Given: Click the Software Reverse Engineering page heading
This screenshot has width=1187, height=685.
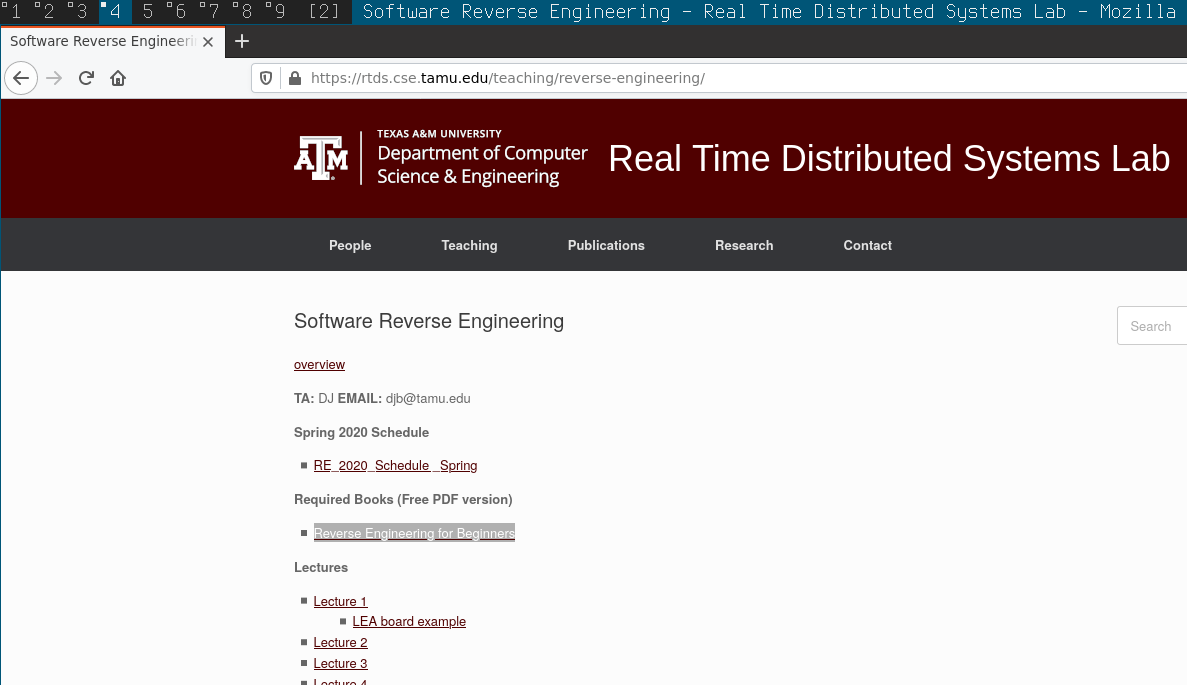Looking at the screenshot, I should coord(428,322).
